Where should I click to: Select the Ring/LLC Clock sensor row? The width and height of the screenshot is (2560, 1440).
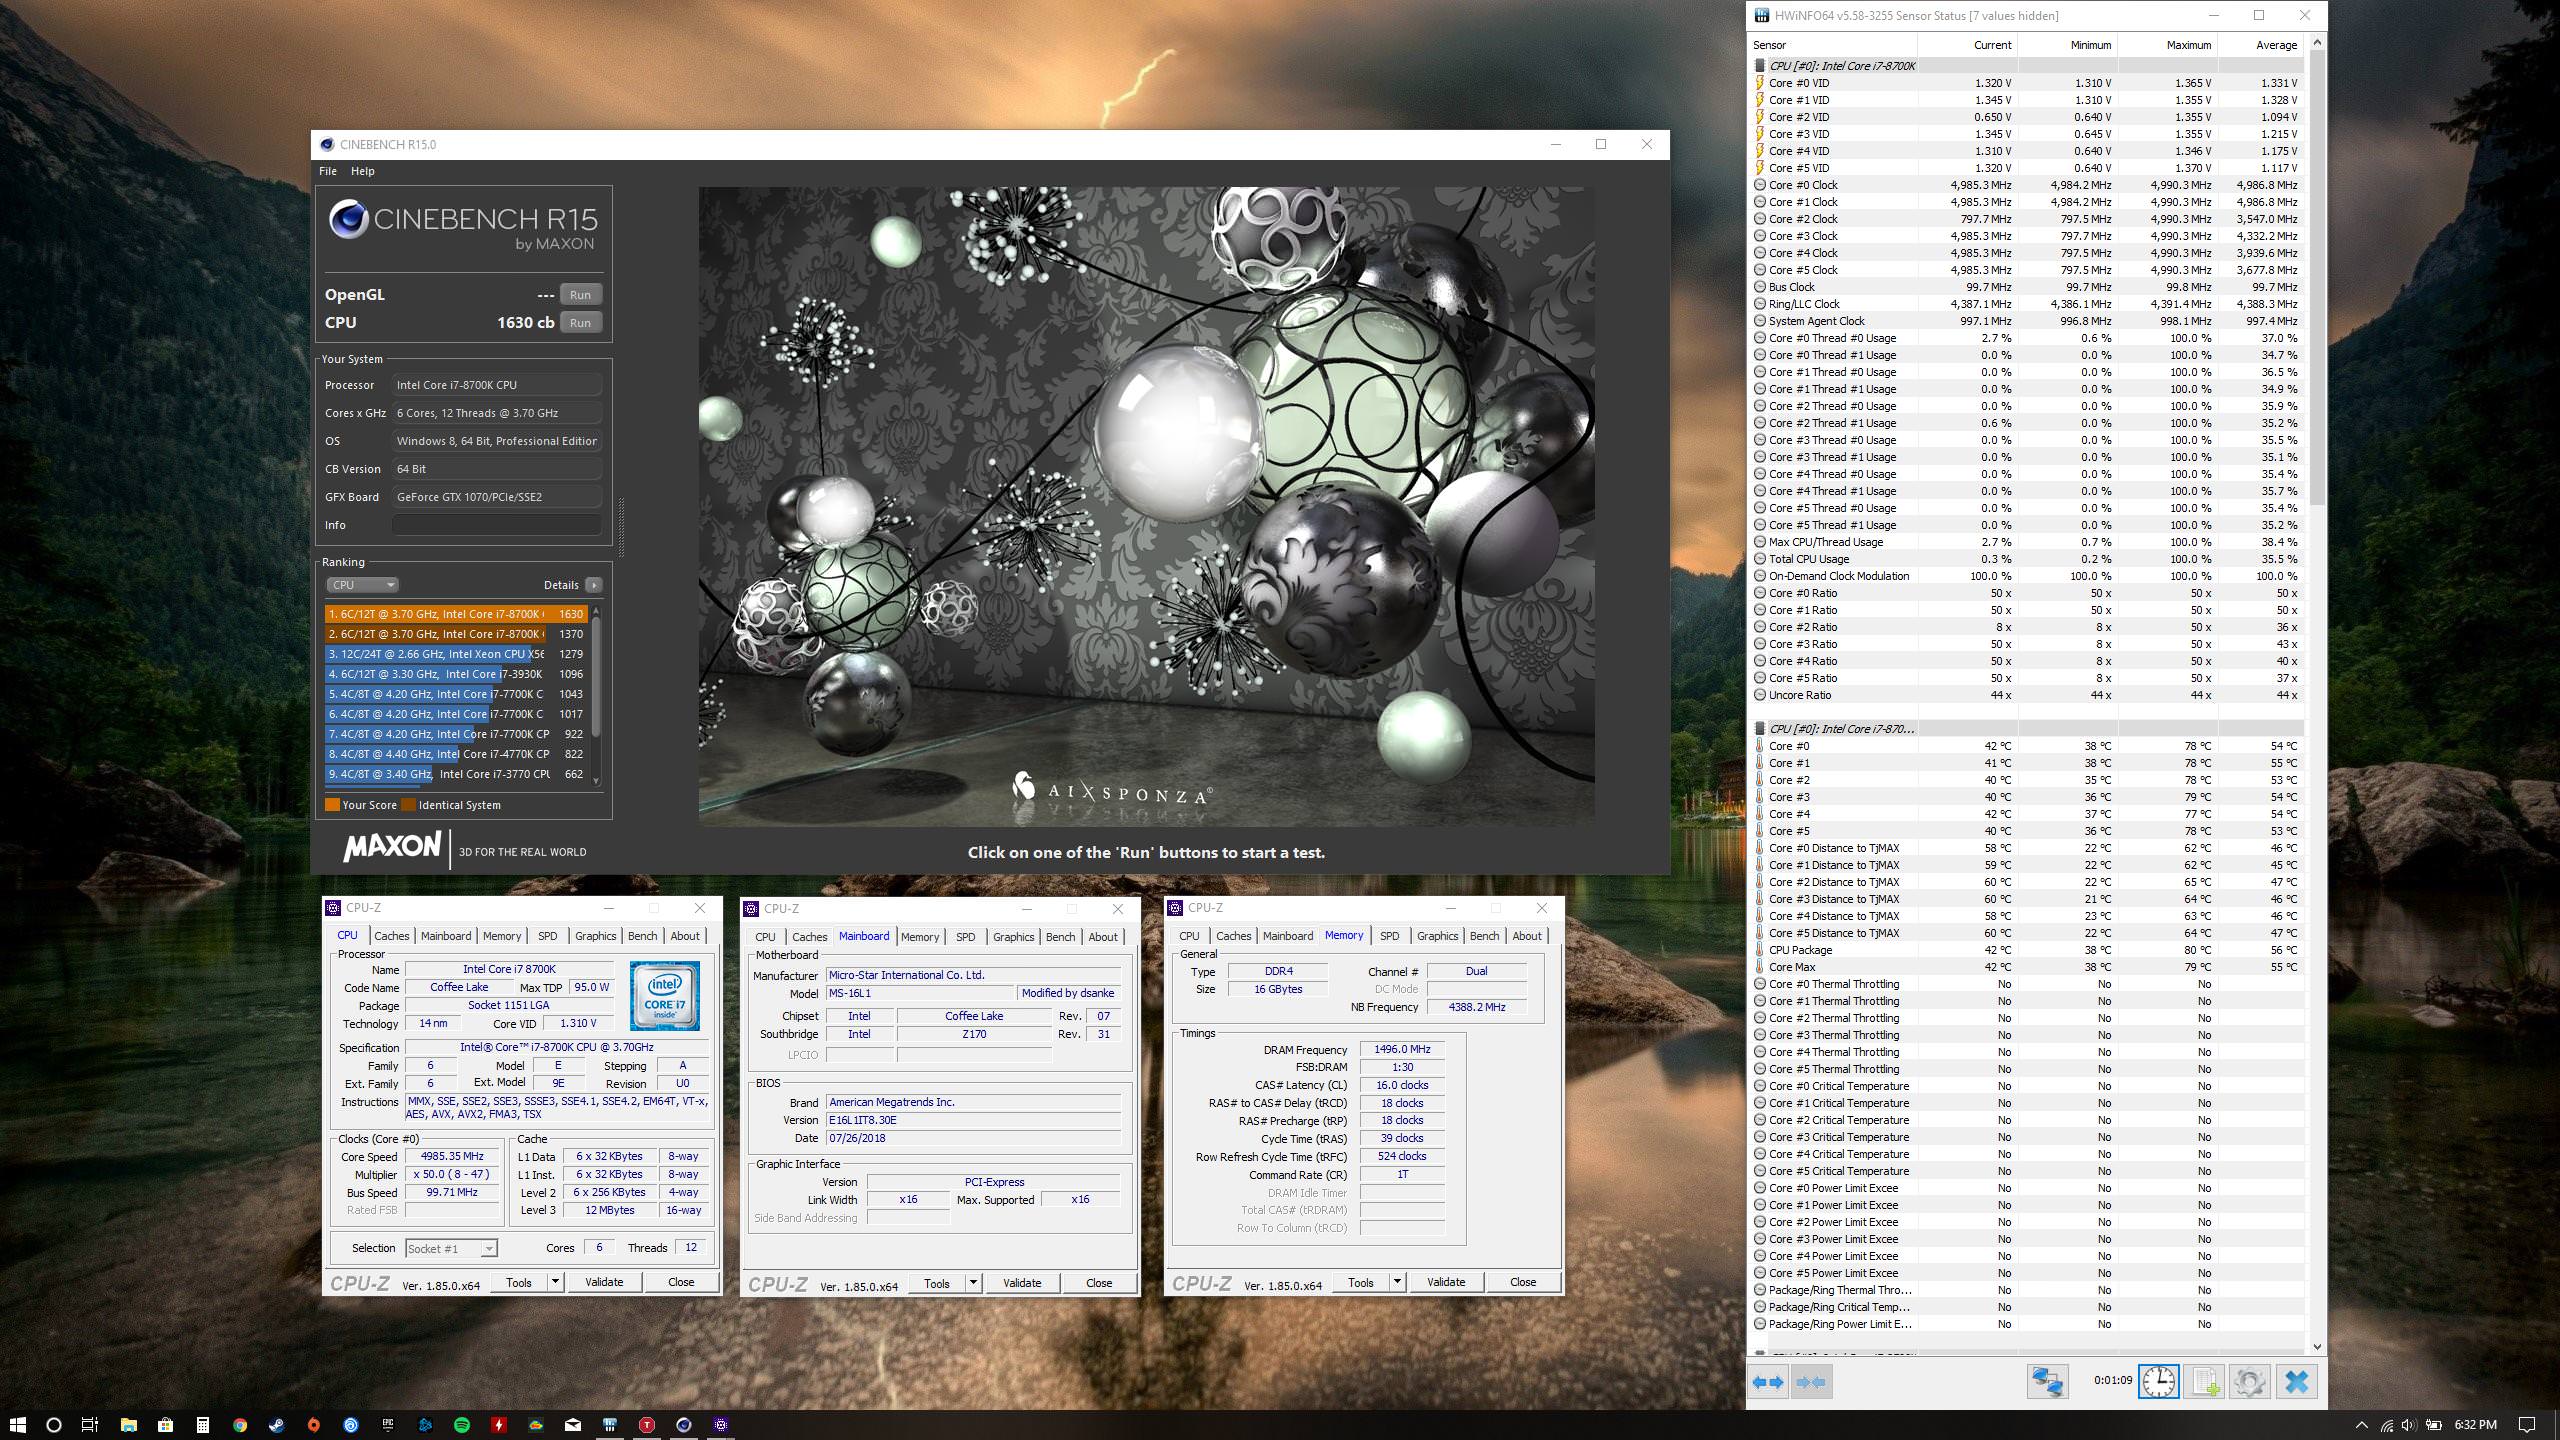(x=2027, y=304)
